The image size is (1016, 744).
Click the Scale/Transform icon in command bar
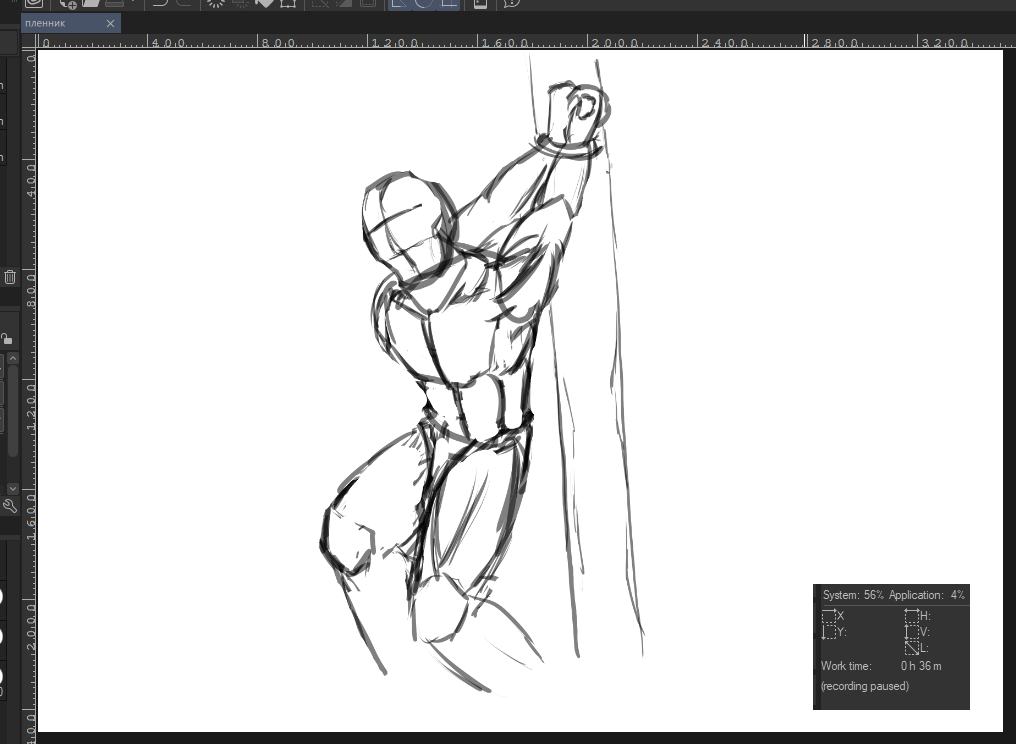pos(288,3)
